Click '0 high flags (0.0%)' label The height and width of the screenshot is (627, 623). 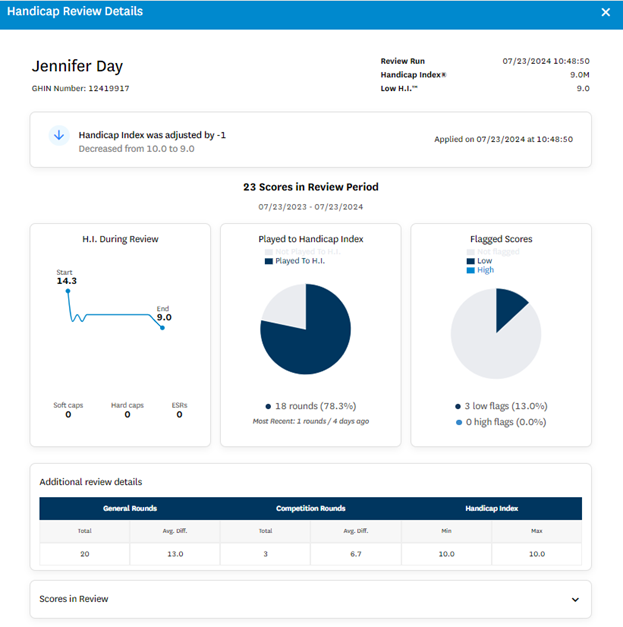click(x=506, y=422)
